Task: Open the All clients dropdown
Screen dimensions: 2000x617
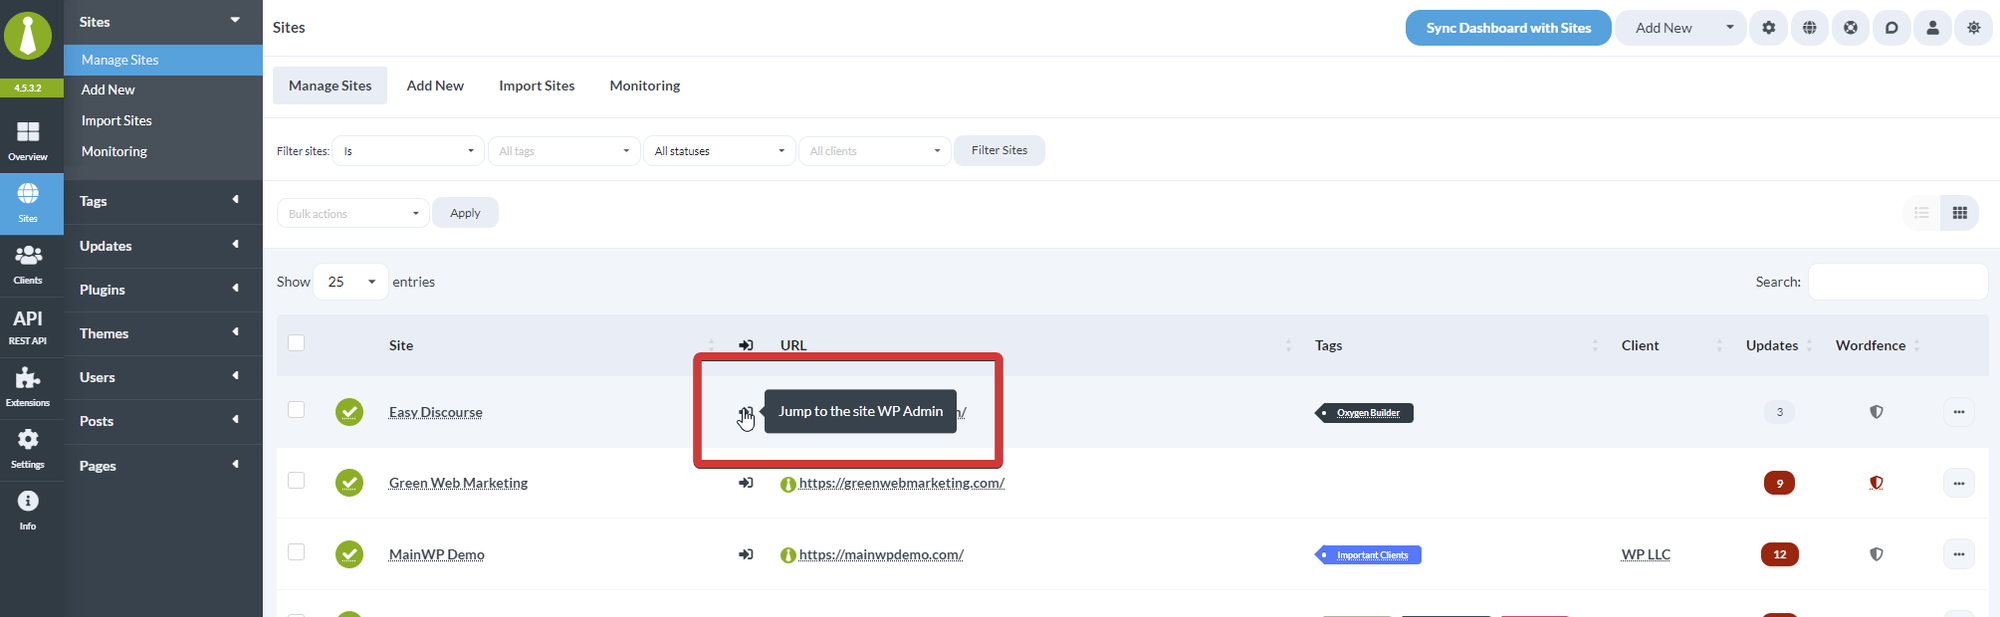Action: coord(875,151)
